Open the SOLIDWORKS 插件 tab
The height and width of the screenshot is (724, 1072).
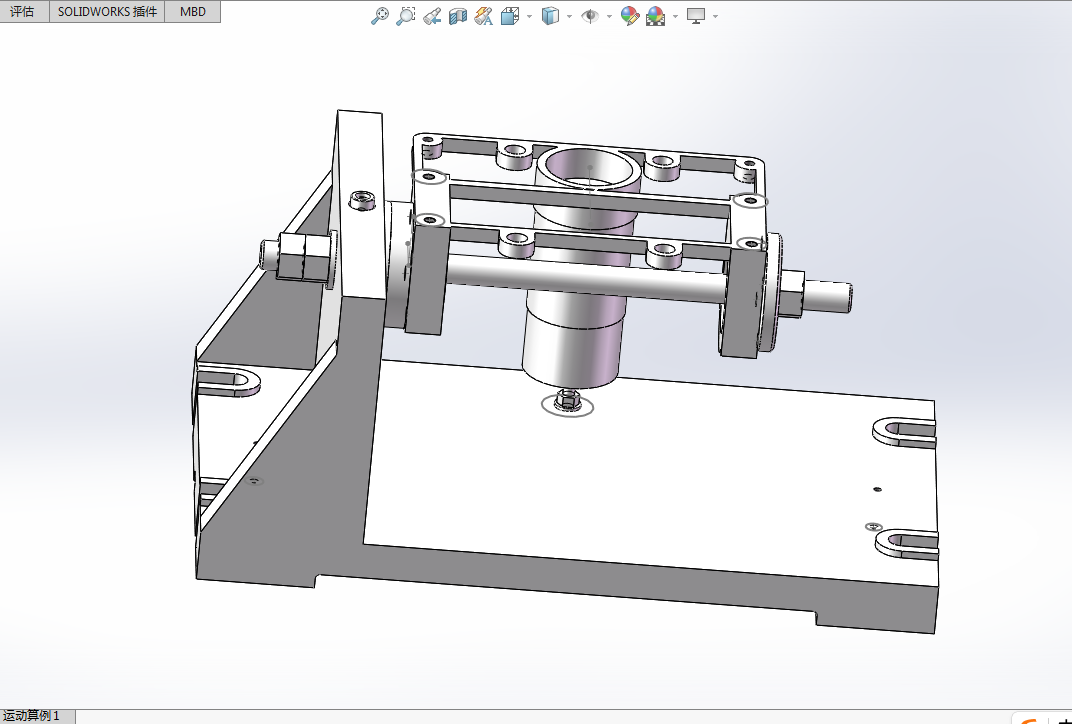107,12
